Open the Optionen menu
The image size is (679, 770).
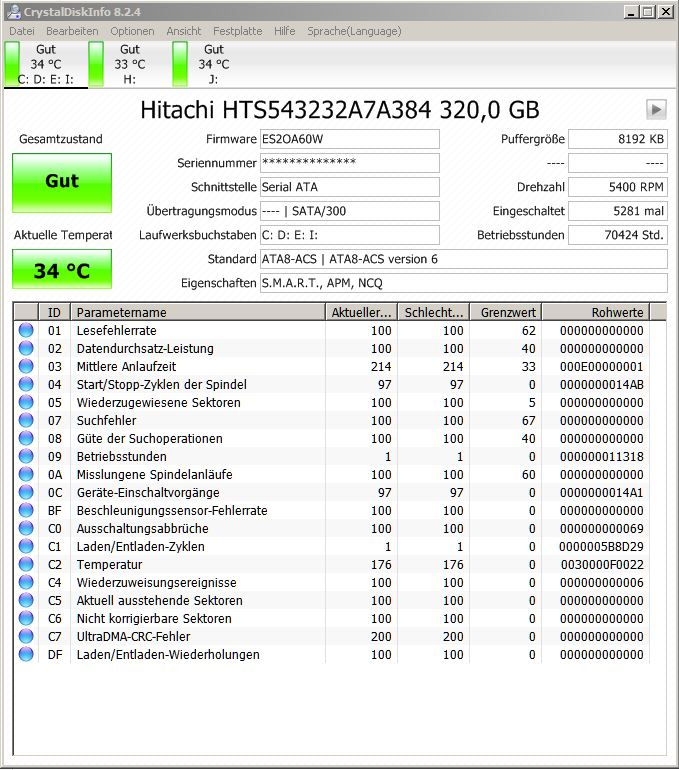pyautogui.click(x=132, y=31)
